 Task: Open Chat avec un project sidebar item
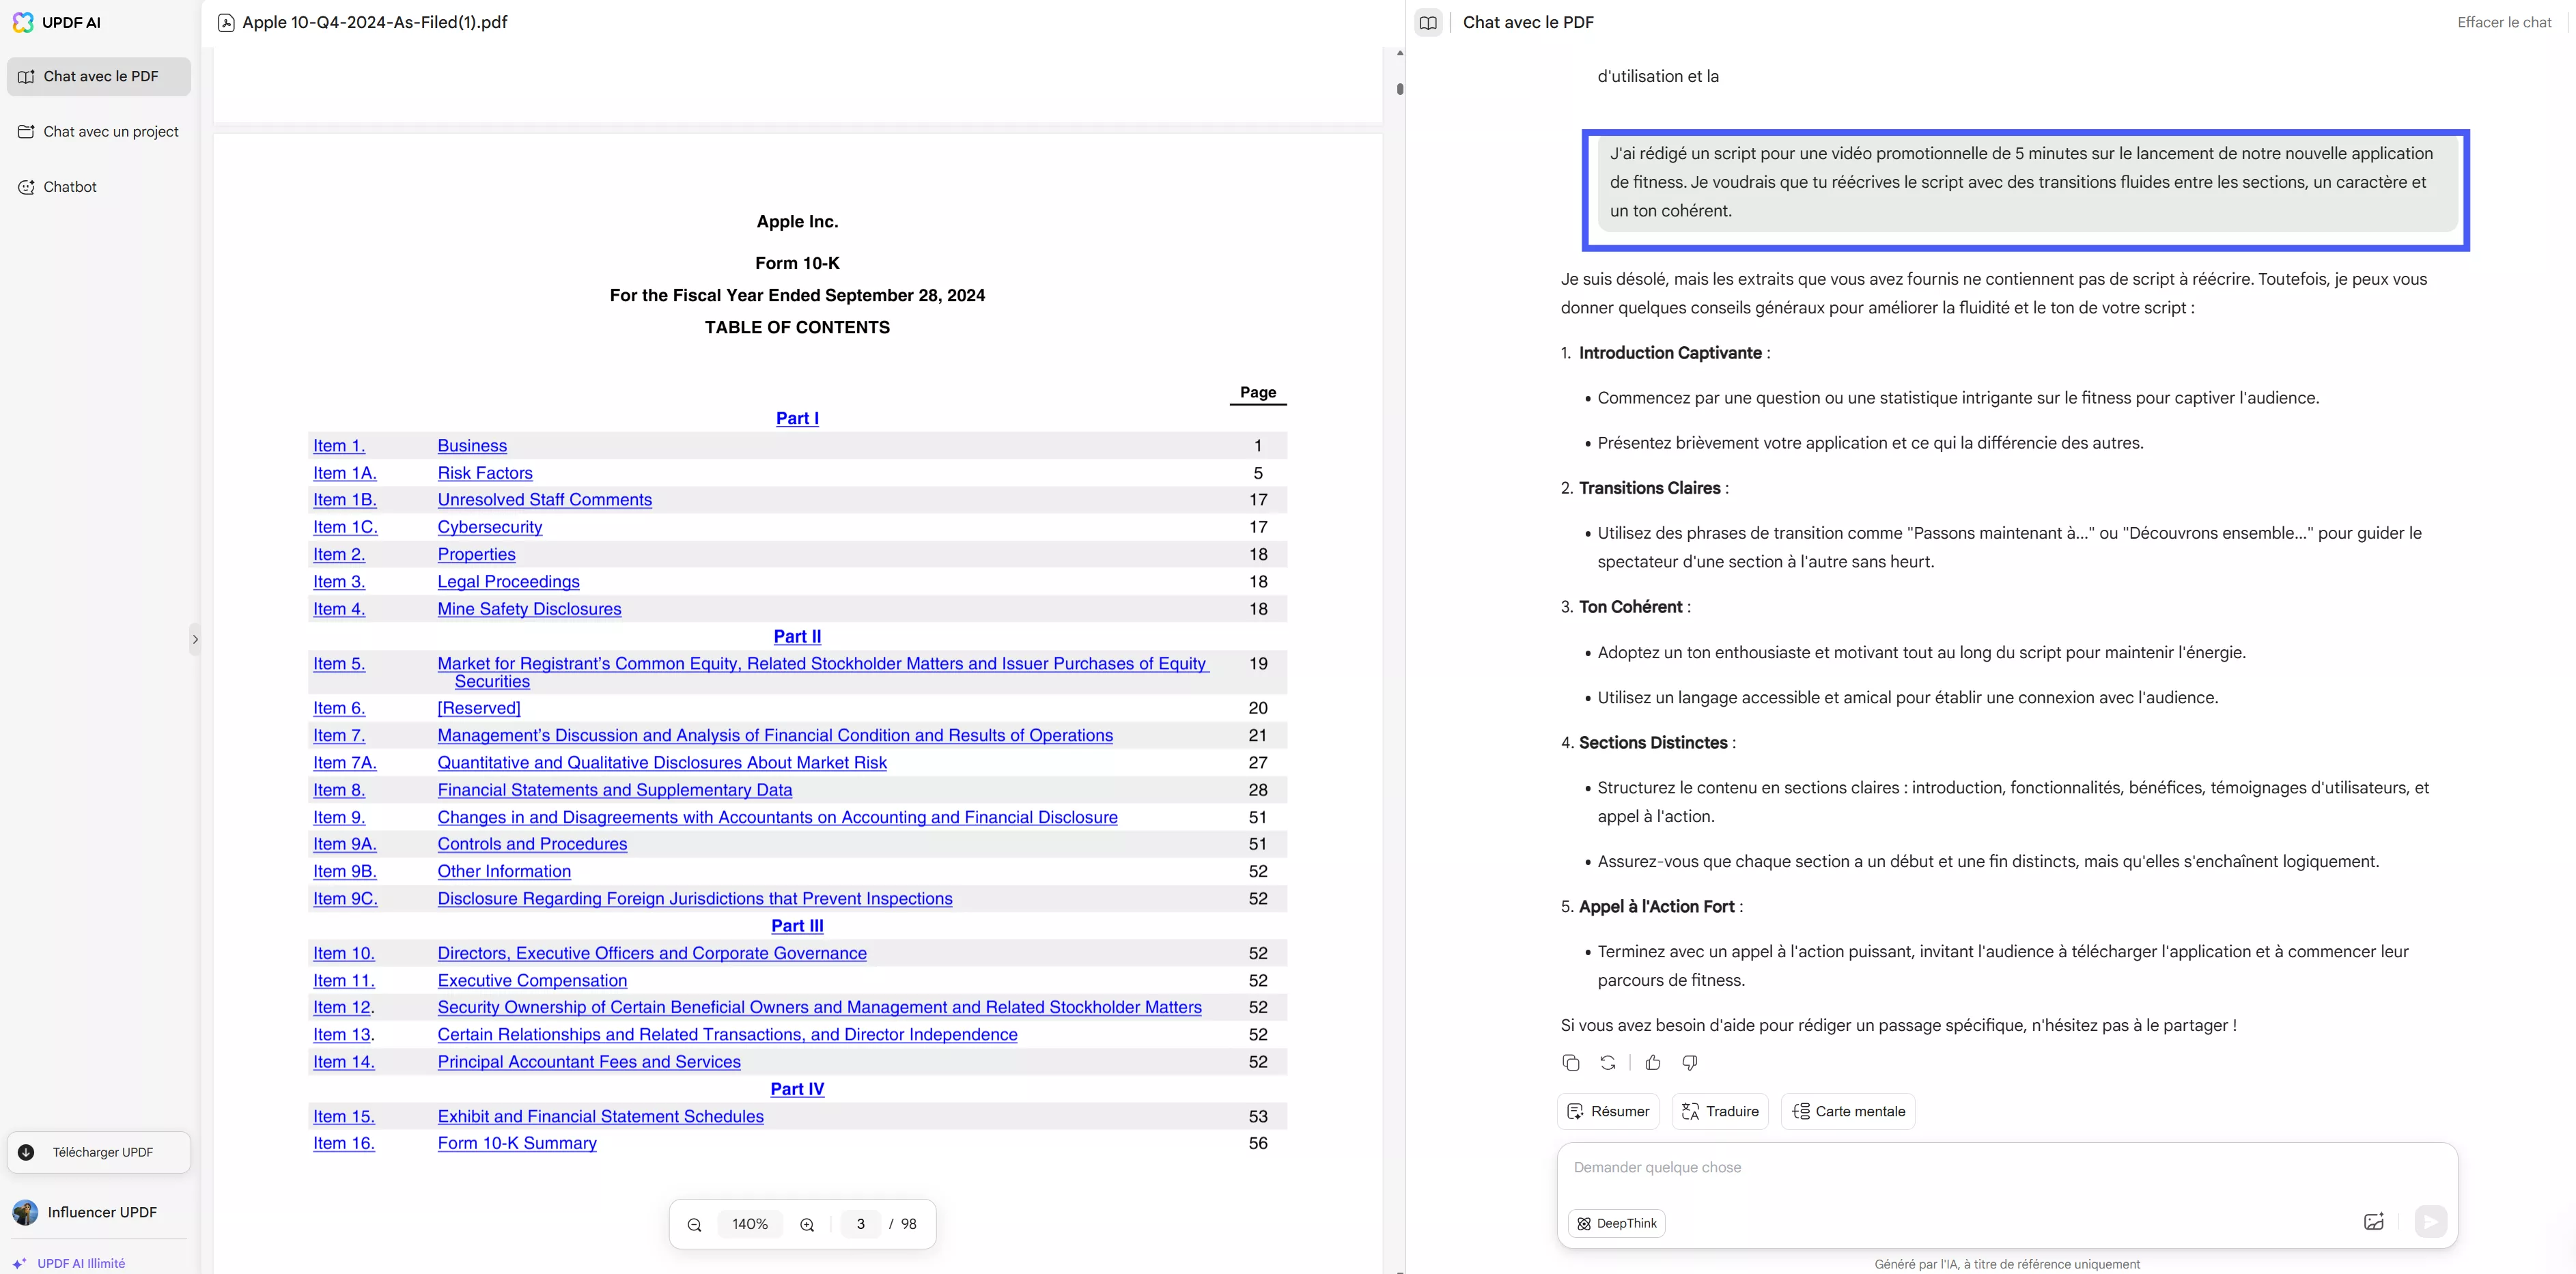click(x=99, y=131)
